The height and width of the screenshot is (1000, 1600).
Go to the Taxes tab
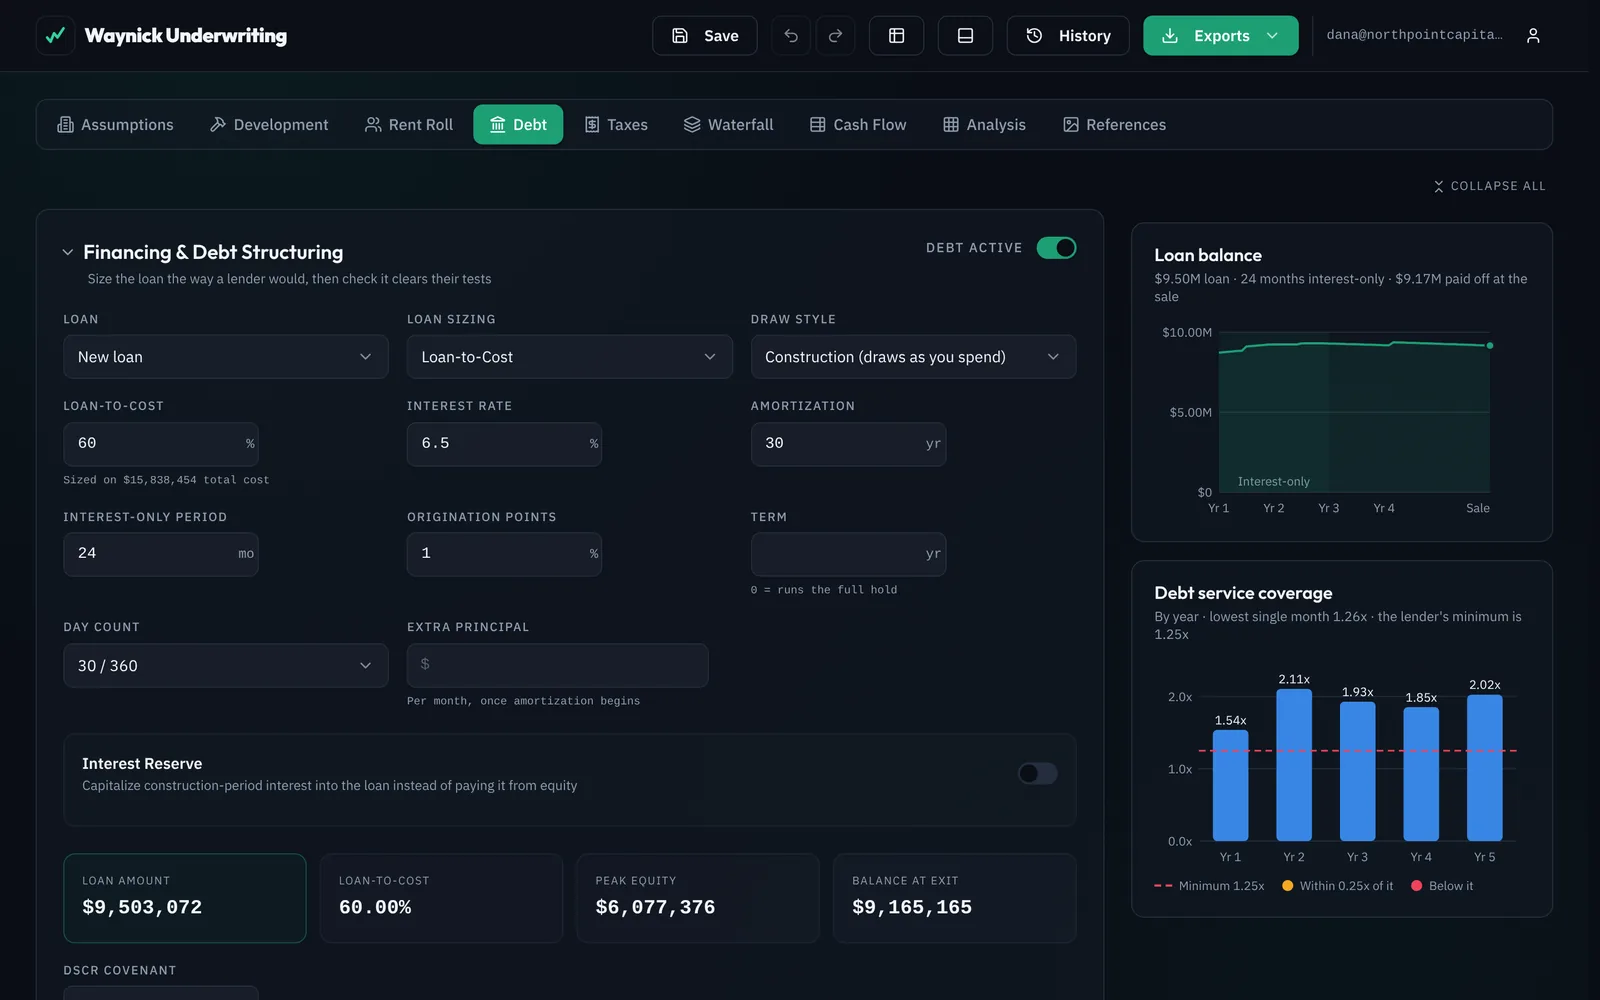(x=616, y=125)
